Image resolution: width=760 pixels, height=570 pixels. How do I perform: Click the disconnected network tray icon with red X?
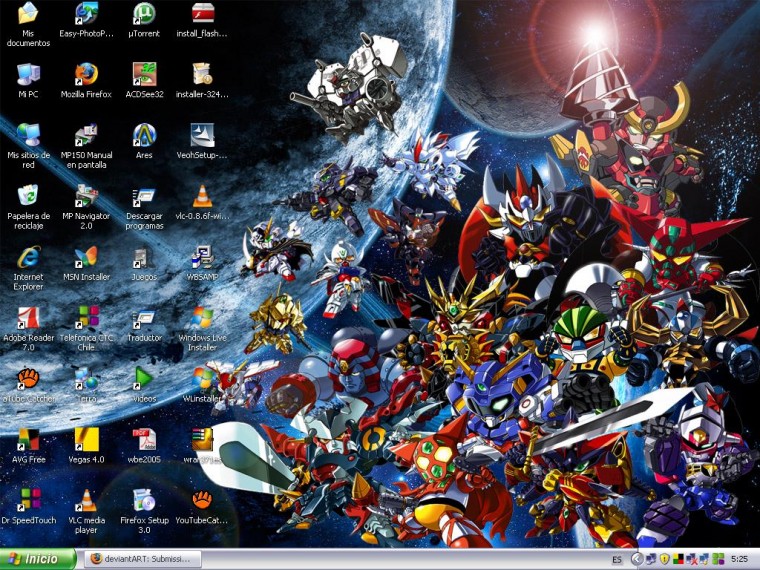pyautogui.click(x=692, y=559)
